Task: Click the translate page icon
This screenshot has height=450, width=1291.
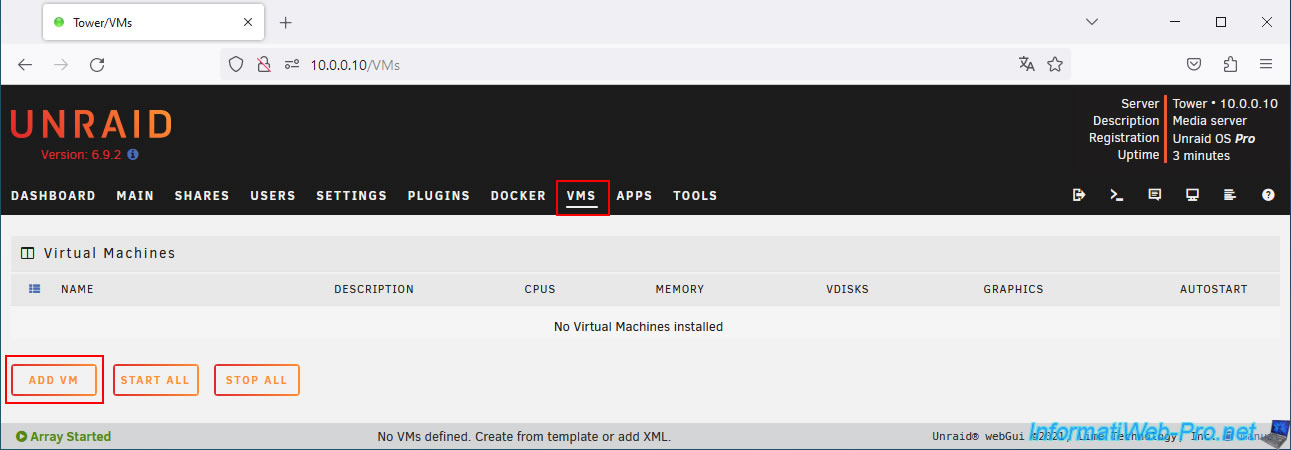Action: click(1026, 64)
